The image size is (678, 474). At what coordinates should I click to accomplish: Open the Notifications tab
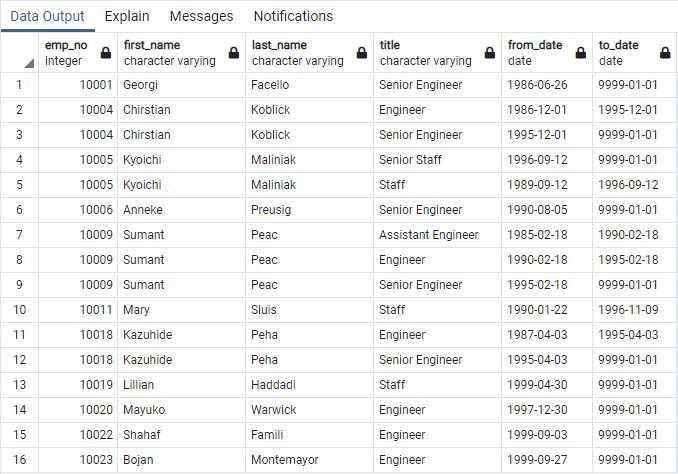pos(293,16)
